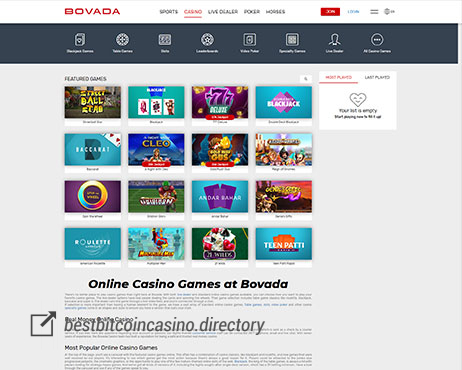Viewport: 462px width, 370px height.
Task: Click the search magnifier above featured games
Action: point(306,79)
